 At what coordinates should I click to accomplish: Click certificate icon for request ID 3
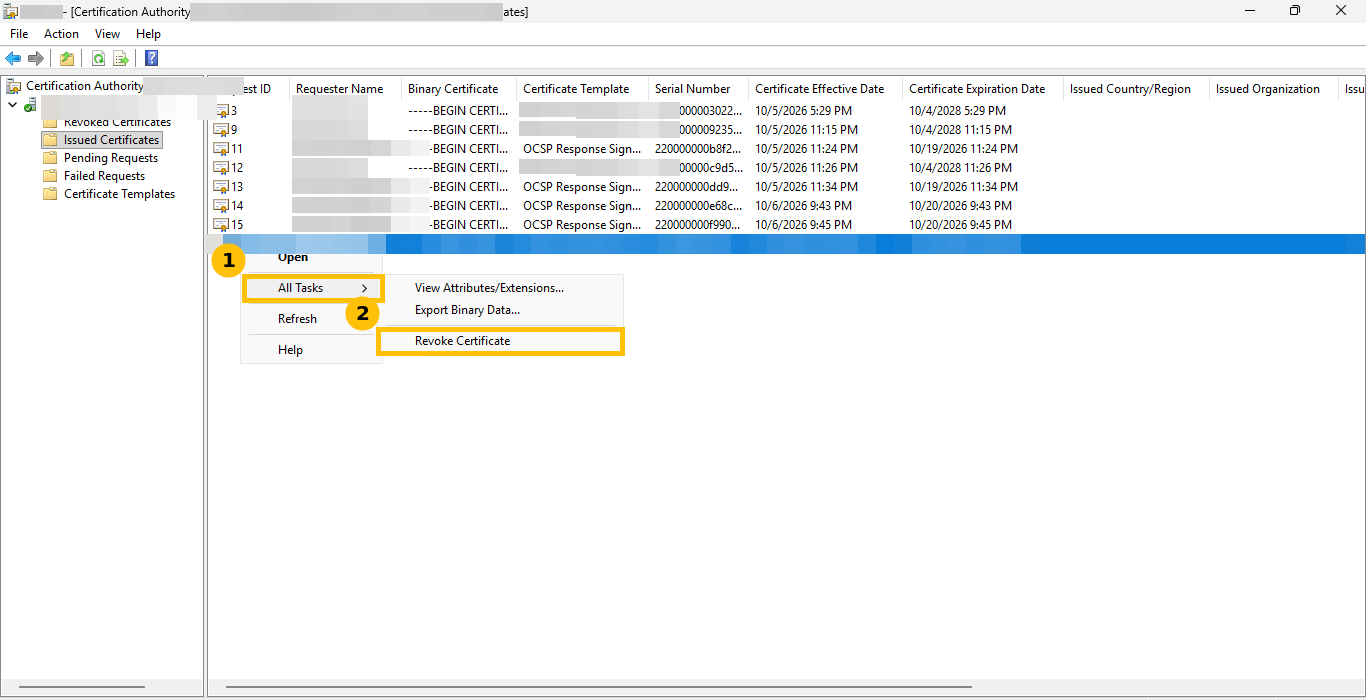coord(221,111)
